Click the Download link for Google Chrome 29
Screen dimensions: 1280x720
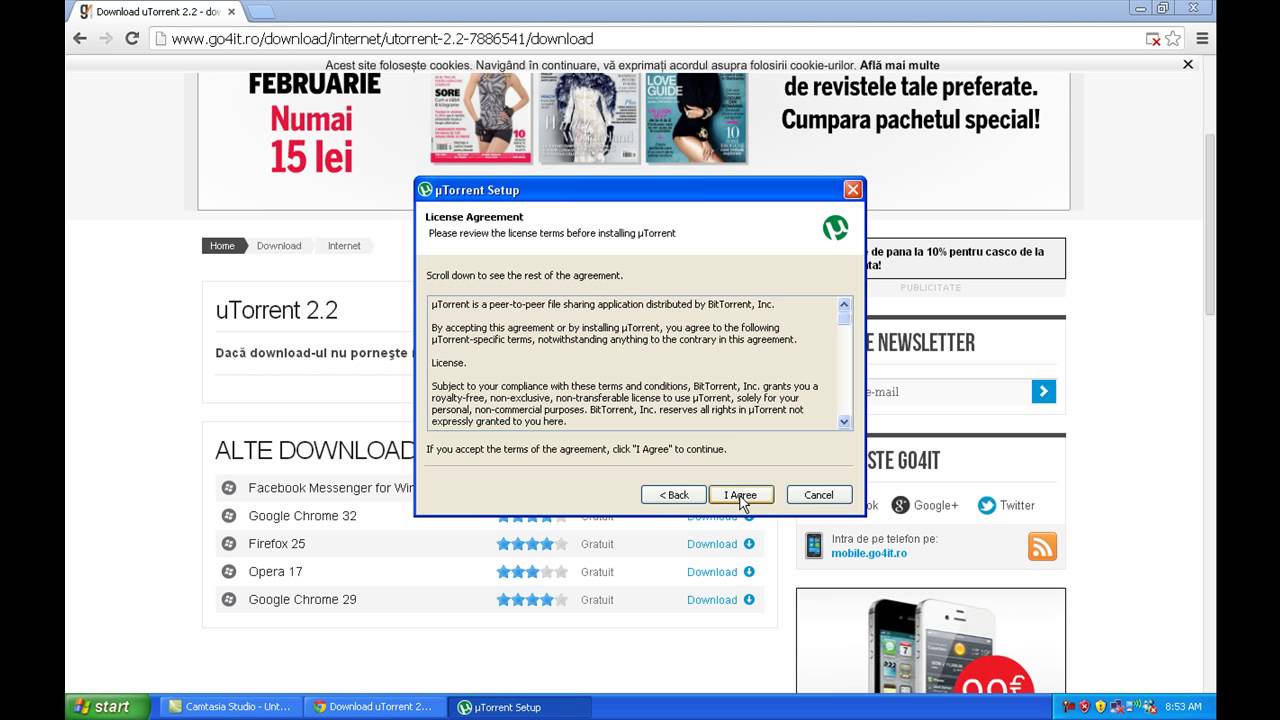712,600
